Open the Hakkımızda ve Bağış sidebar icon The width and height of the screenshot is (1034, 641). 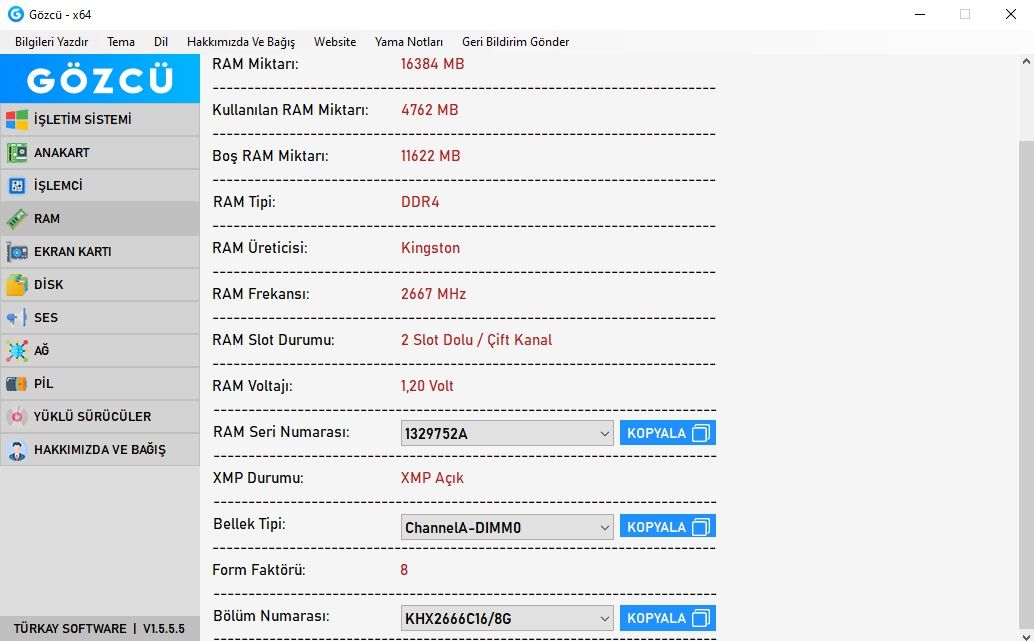[17, 450]
